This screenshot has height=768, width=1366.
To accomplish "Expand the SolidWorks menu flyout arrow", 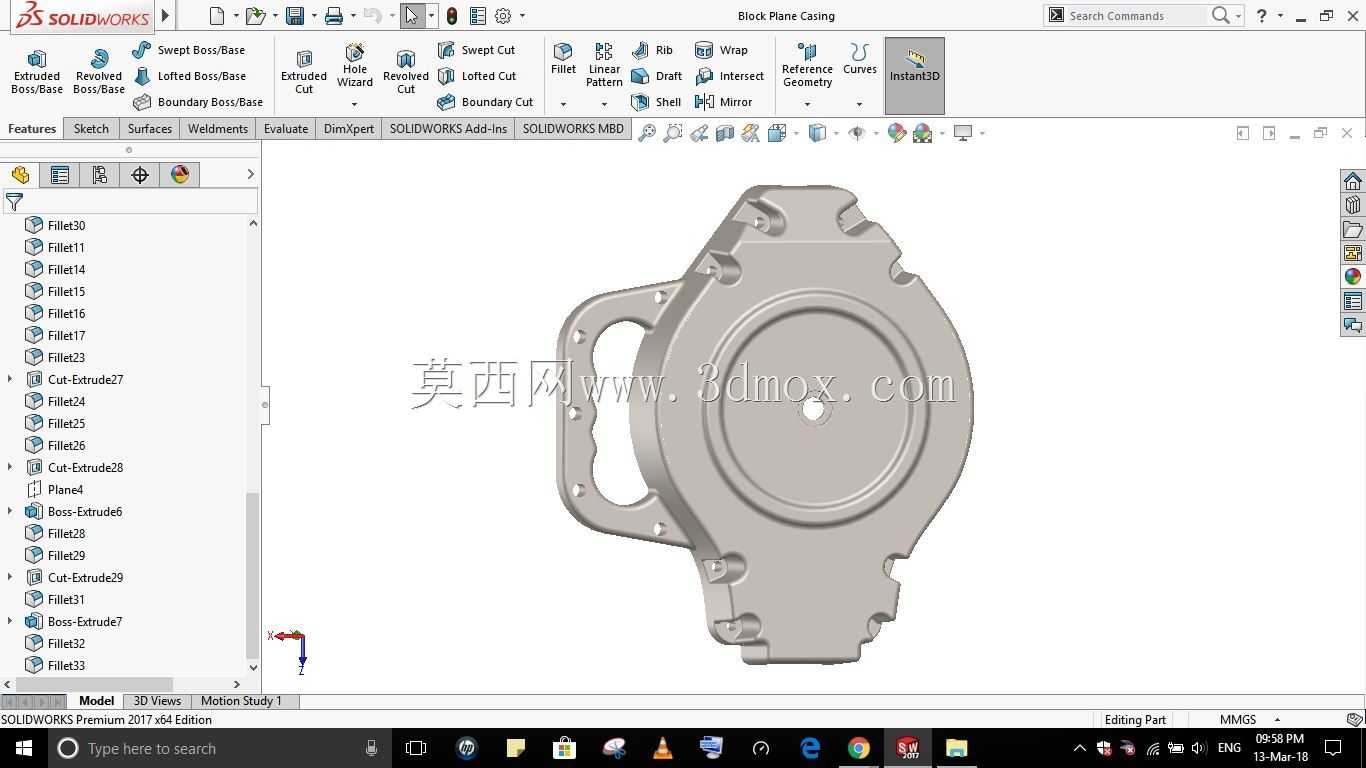I will (166, 16).
